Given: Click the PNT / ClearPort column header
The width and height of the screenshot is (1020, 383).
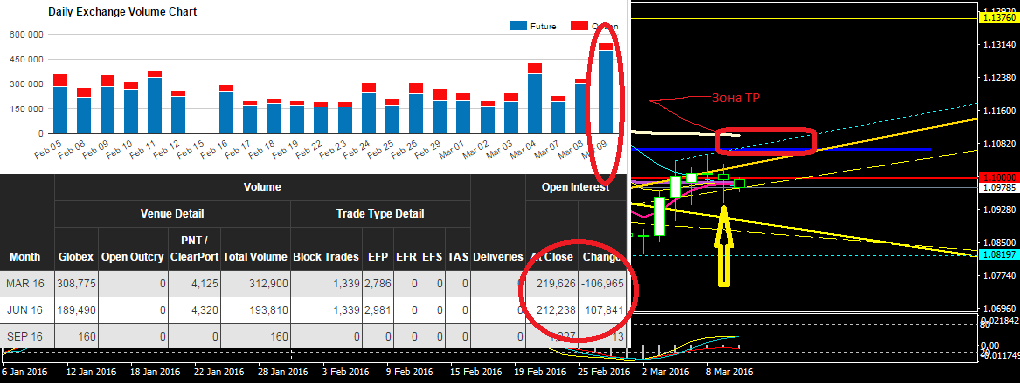Looking at the screenshot, I should [194, 250].
